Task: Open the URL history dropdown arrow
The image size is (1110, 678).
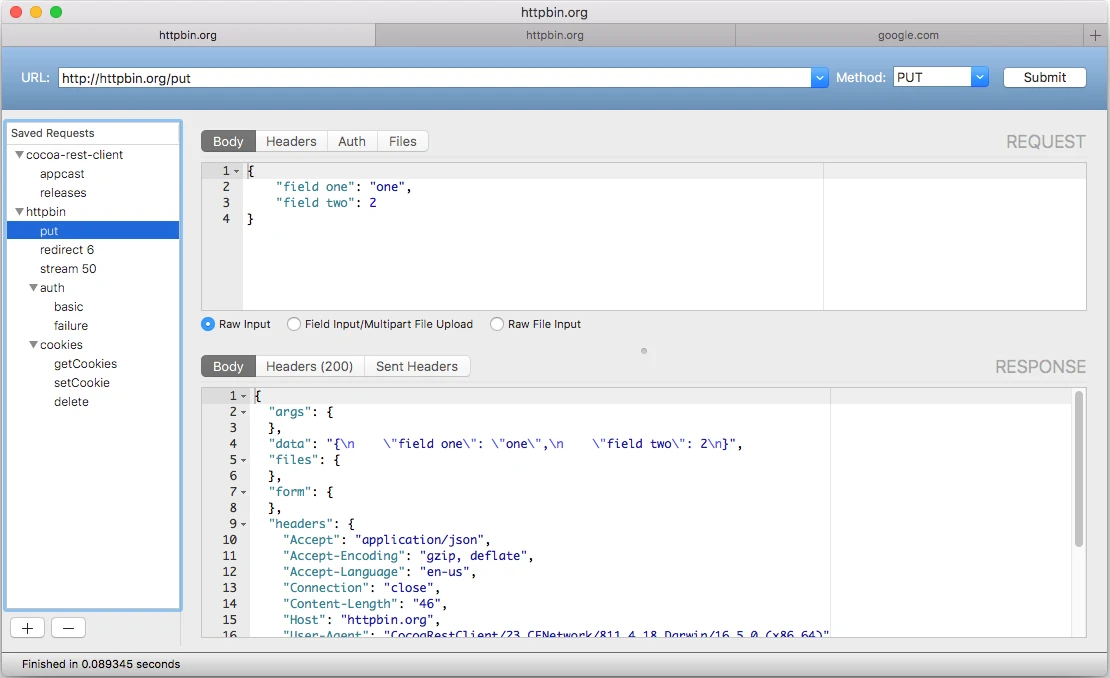Action: 819,78
